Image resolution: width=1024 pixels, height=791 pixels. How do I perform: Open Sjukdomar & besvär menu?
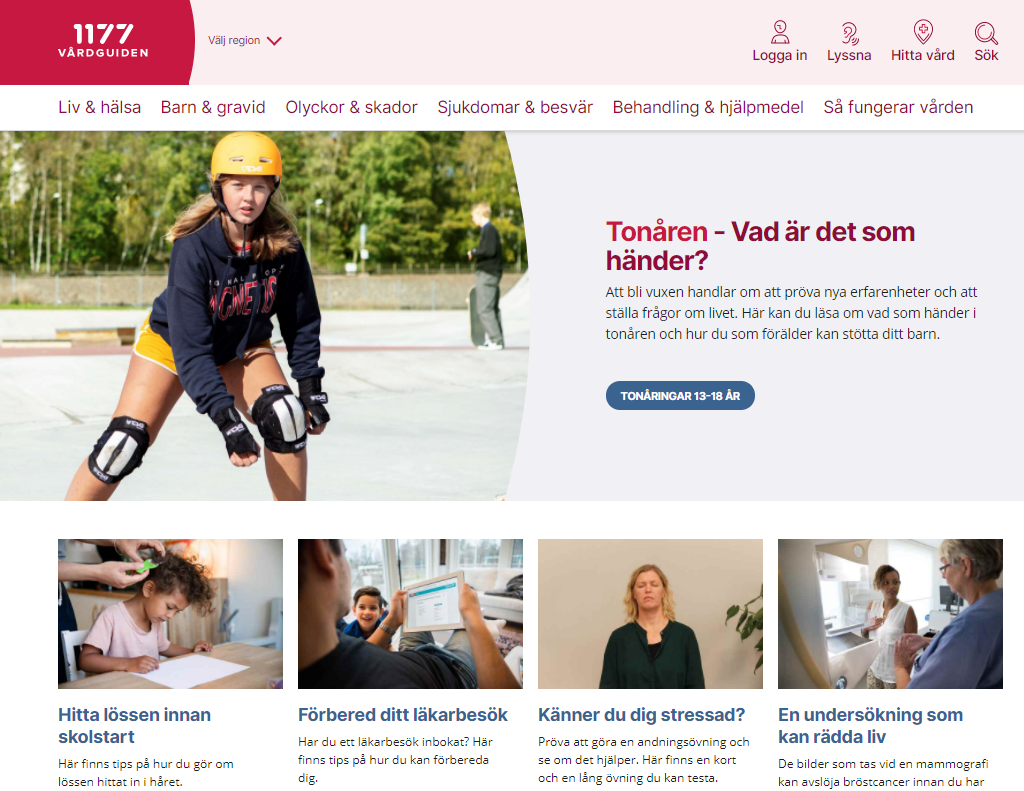click(515, 107)
